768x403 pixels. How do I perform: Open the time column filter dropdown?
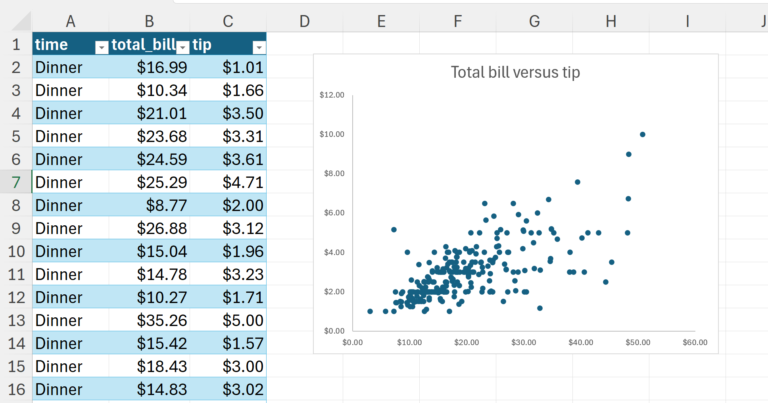(100, 47)
